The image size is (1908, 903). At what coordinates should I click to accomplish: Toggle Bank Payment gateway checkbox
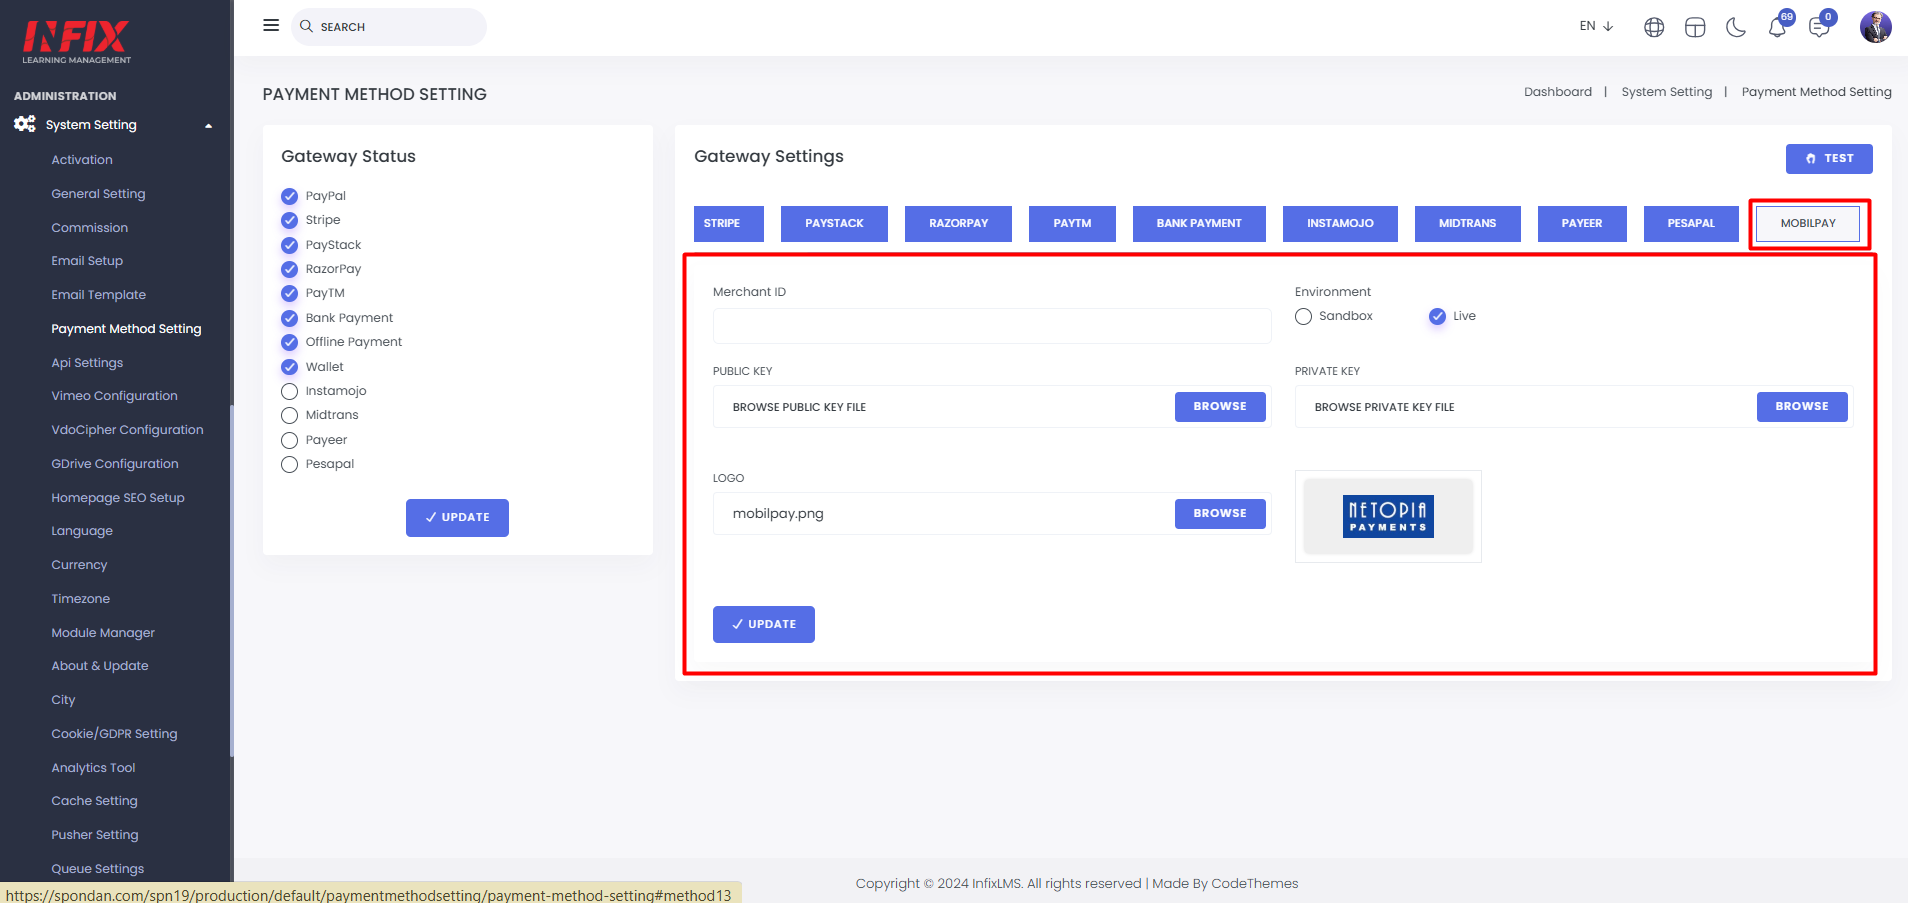click(289, 318)
